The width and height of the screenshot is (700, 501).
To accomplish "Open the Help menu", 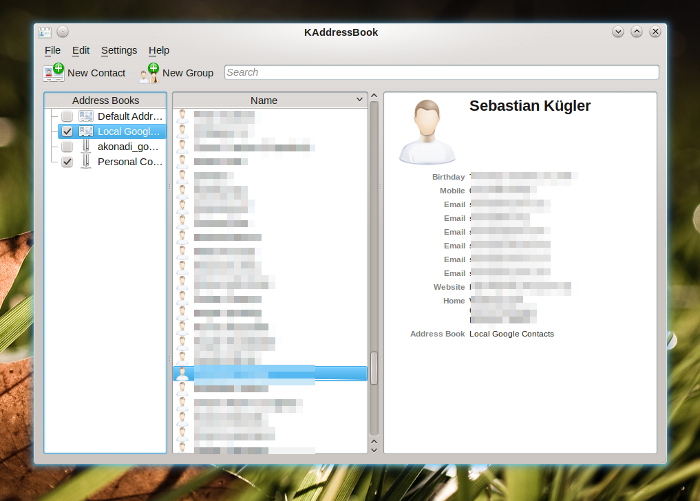I will point(159,50).
